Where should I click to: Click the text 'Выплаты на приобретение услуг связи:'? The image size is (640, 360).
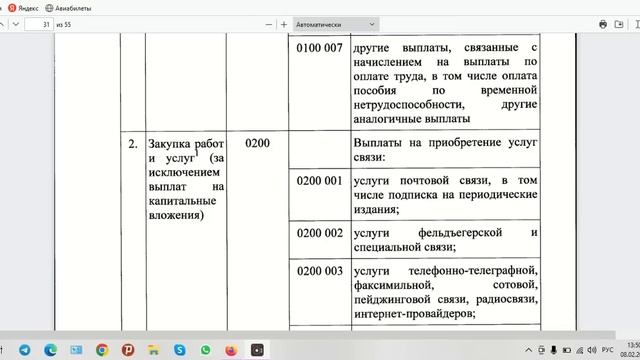[445, 149]
